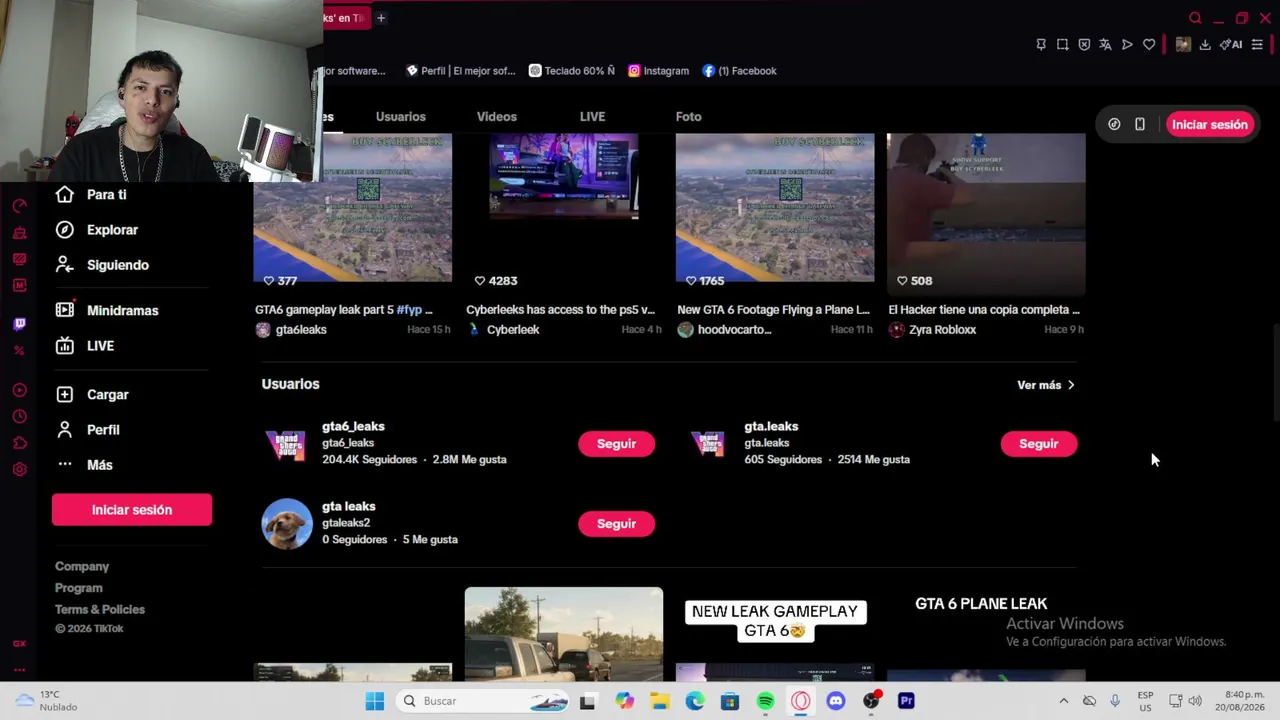Click the browser search magnifier icon

point(1195,18)
